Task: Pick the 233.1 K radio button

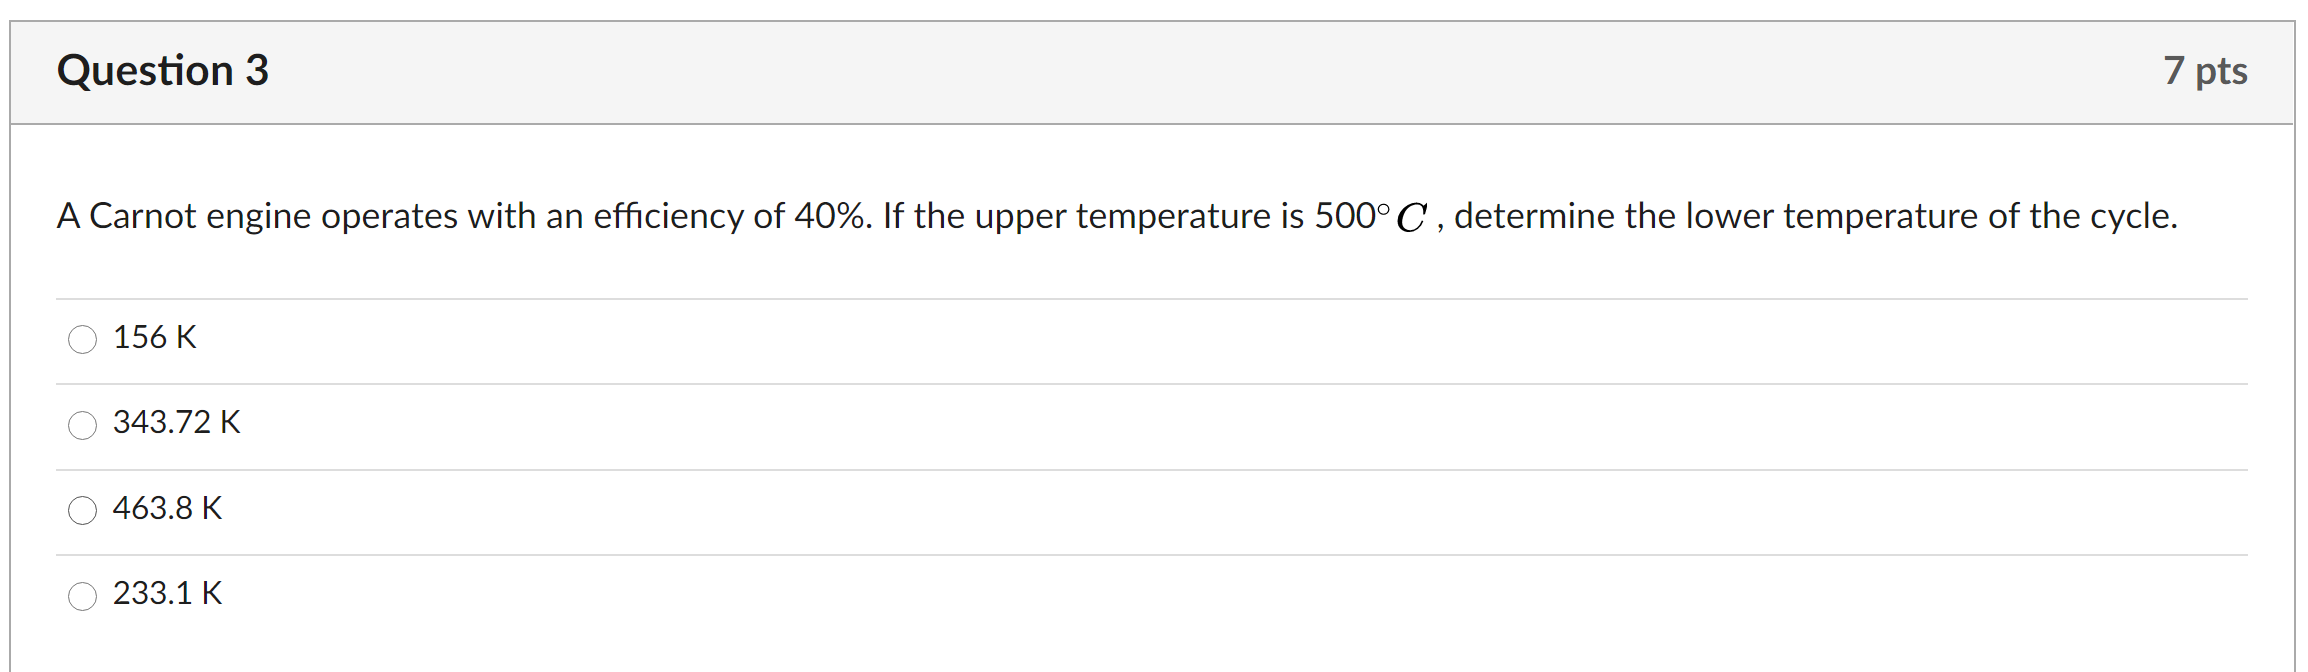Action: 82,596
